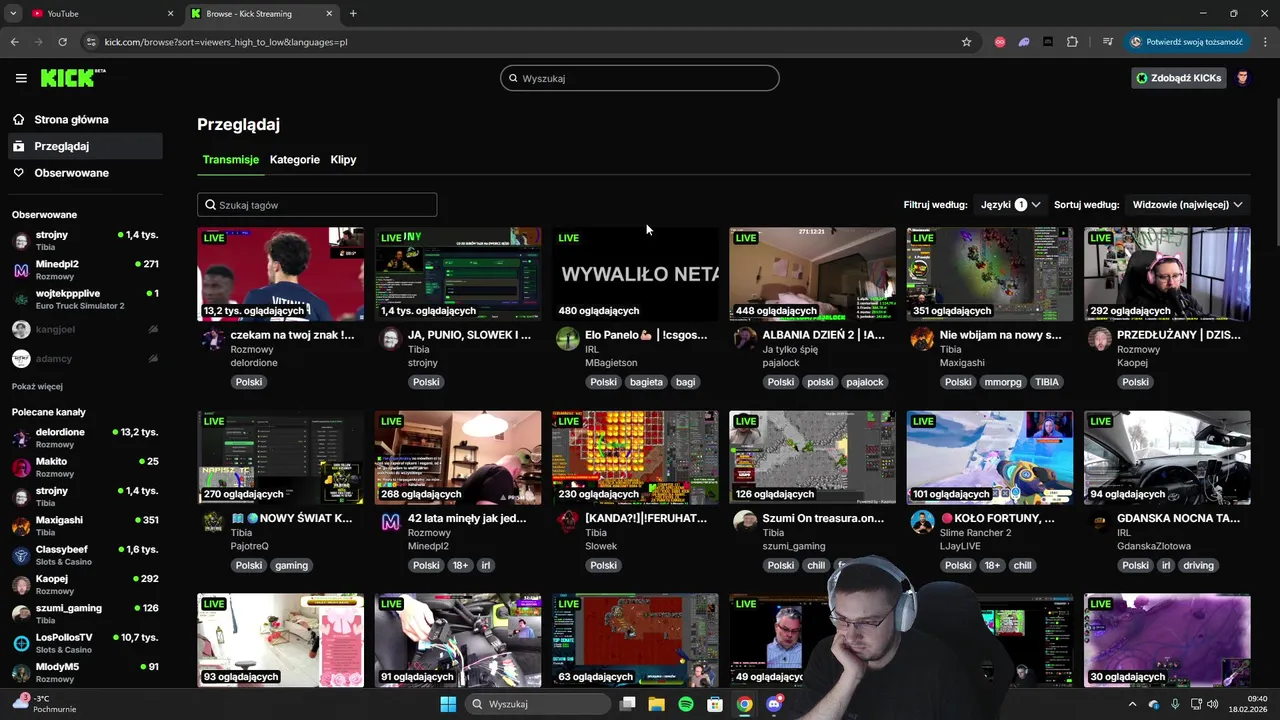This screenshot has height=720, width=1280.
Task: Open the tab search dropdown arrow
Action: 13,14
